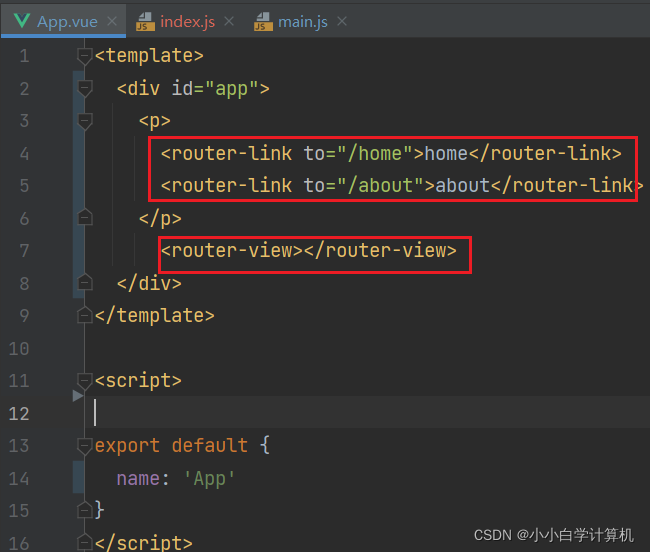Image resolution: width=650 pixels, height=552 pixels.
Task: Click the closing </router-view> tag
Action: [381, 250]
